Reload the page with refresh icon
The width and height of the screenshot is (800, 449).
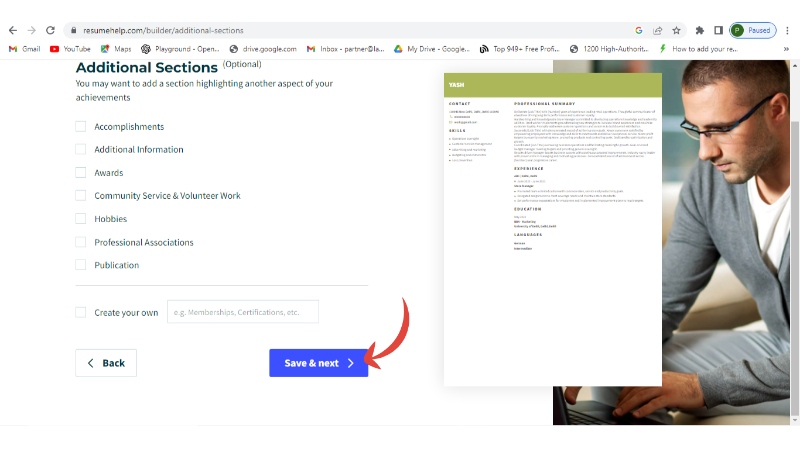click(x=51, y=30)
